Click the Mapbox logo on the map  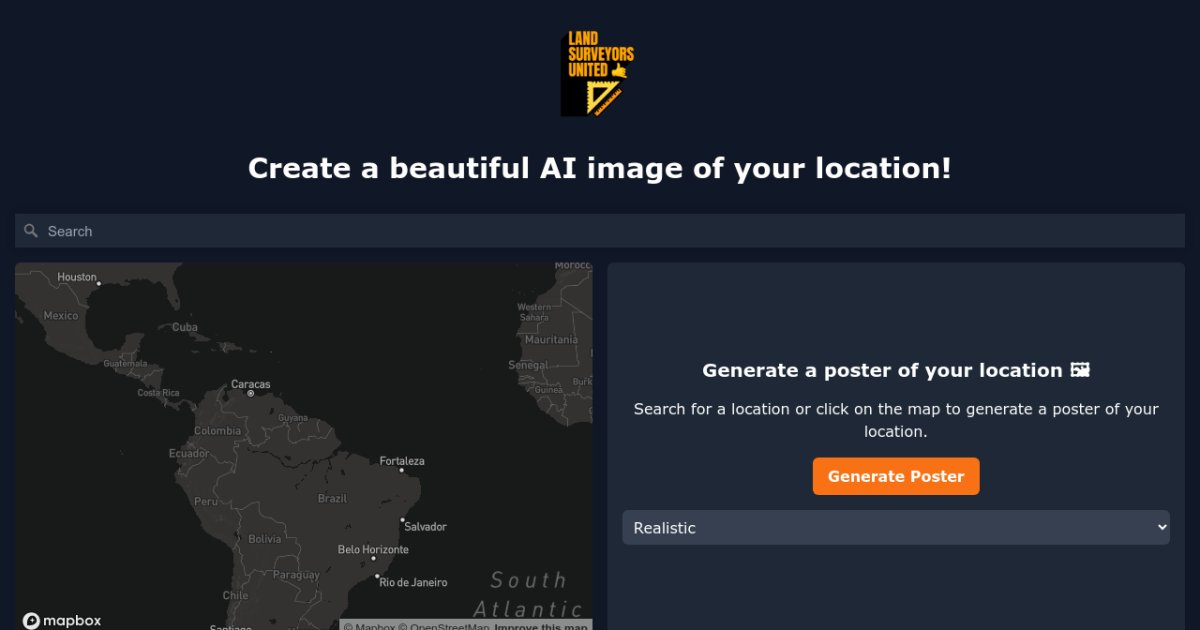62,620
